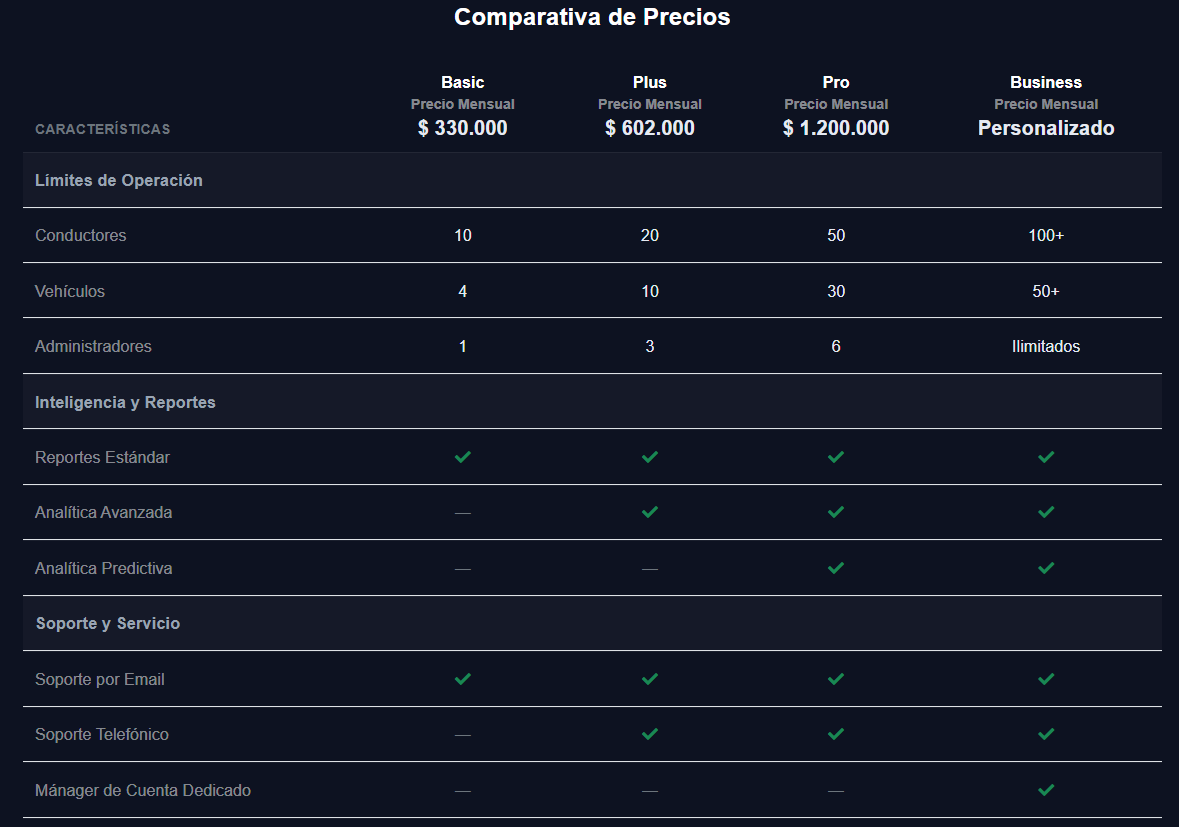Click Pro plan's Soporte por Email checkmark

(x=836, y=679)
